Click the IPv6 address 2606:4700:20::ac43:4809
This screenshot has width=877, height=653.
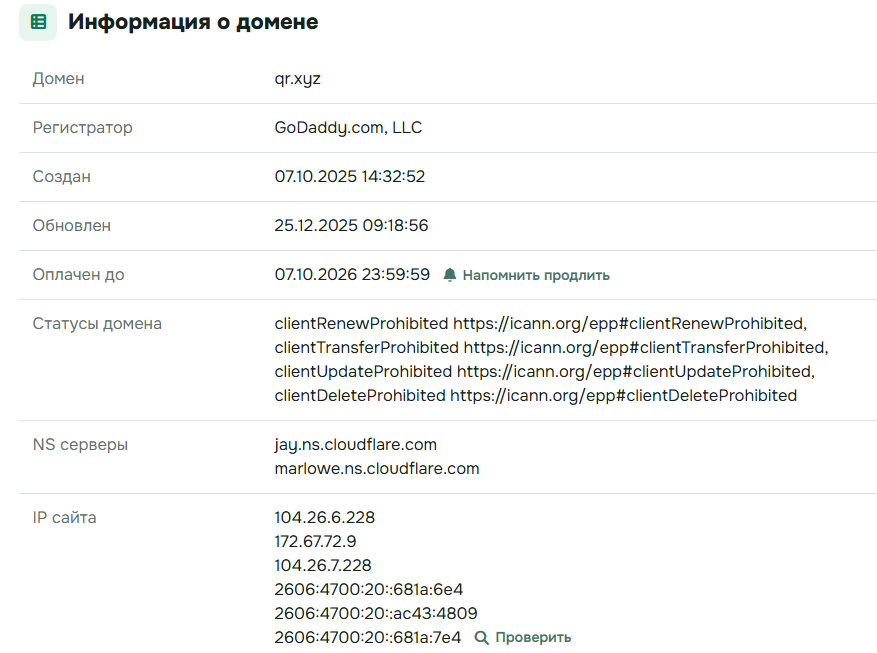pyautogui.click(x=376, y=614)
